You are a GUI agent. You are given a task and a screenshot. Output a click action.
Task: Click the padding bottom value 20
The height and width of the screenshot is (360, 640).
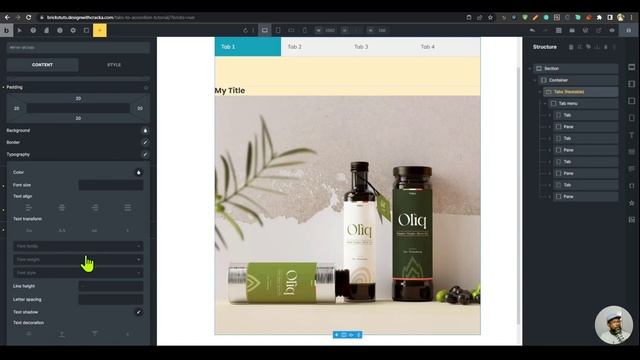coord(78,118)
